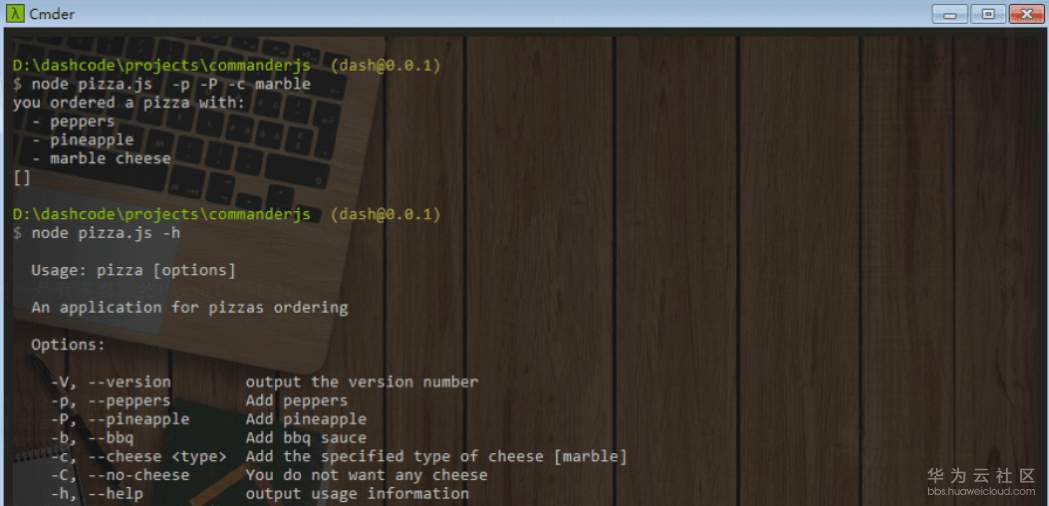1049x506 pixels.
Task: Maximize the Cmder window
Action: [x=987, y=13]
